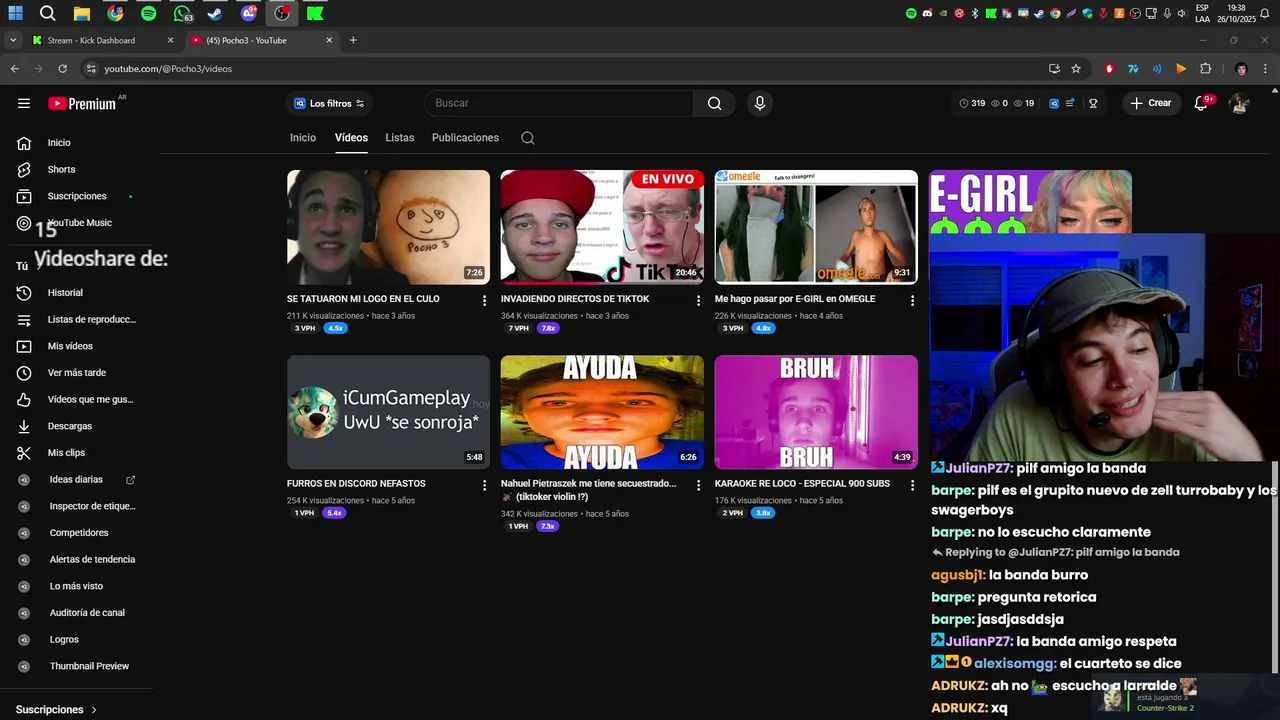Click the channel search magnifier icon

click(528, 138)
